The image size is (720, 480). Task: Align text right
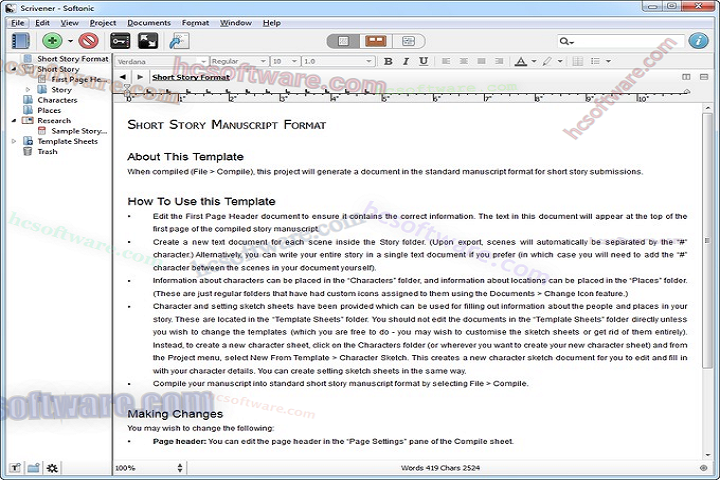point(499,61)
